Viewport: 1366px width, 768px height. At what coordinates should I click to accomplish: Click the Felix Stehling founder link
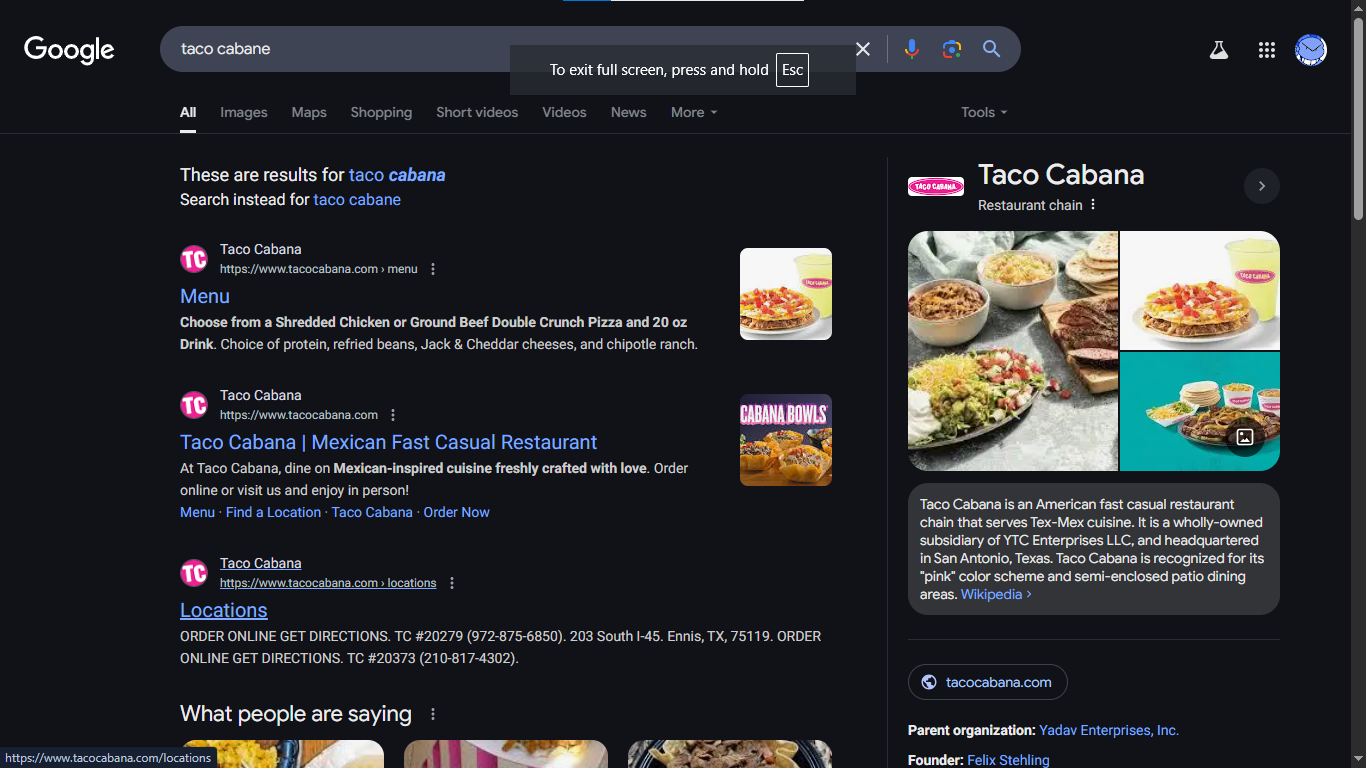pos(1008,760)
